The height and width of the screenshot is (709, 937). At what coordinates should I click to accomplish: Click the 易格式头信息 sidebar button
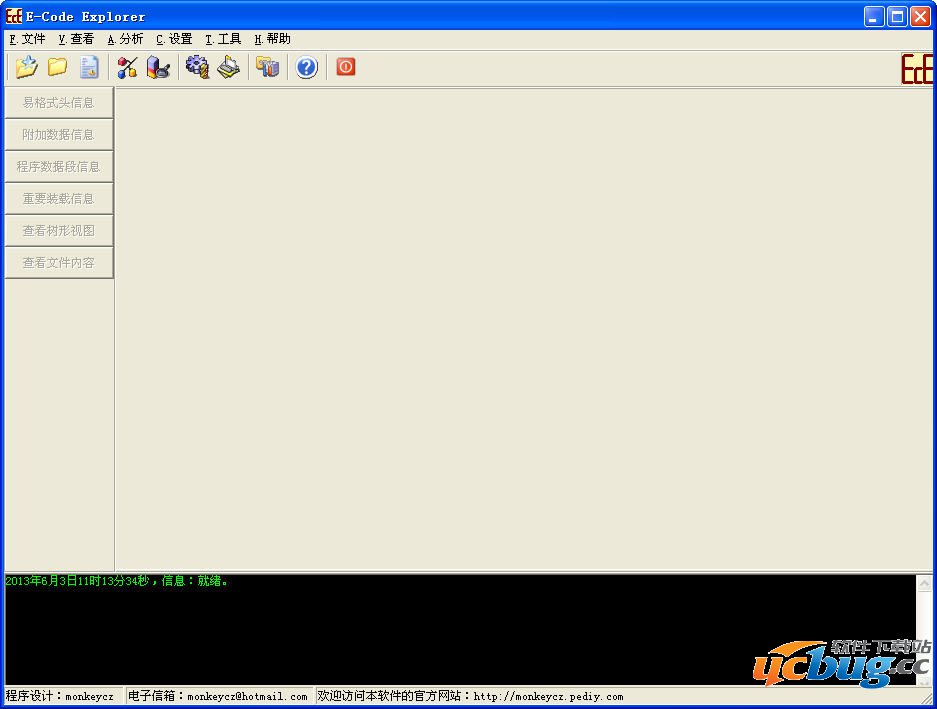pos(57,102)
